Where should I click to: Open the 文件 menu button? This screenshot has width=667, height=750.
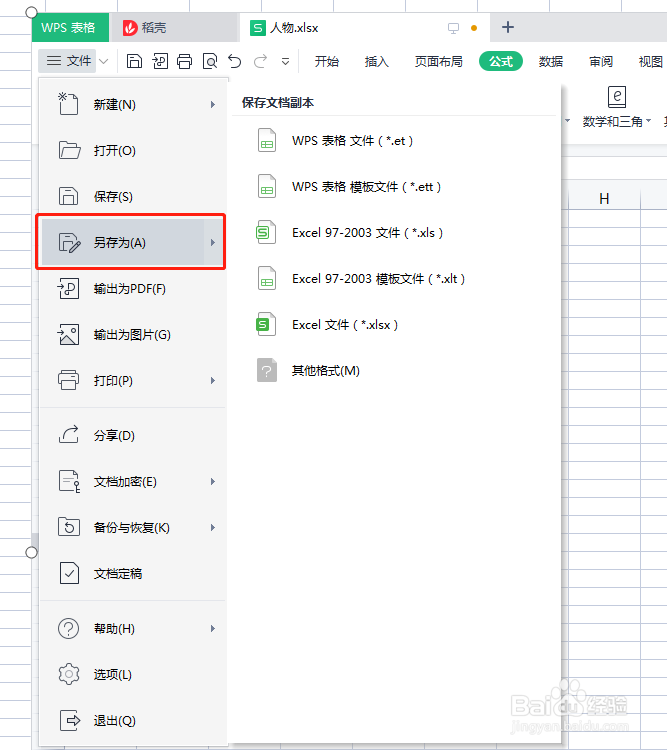tap(68, 61)
